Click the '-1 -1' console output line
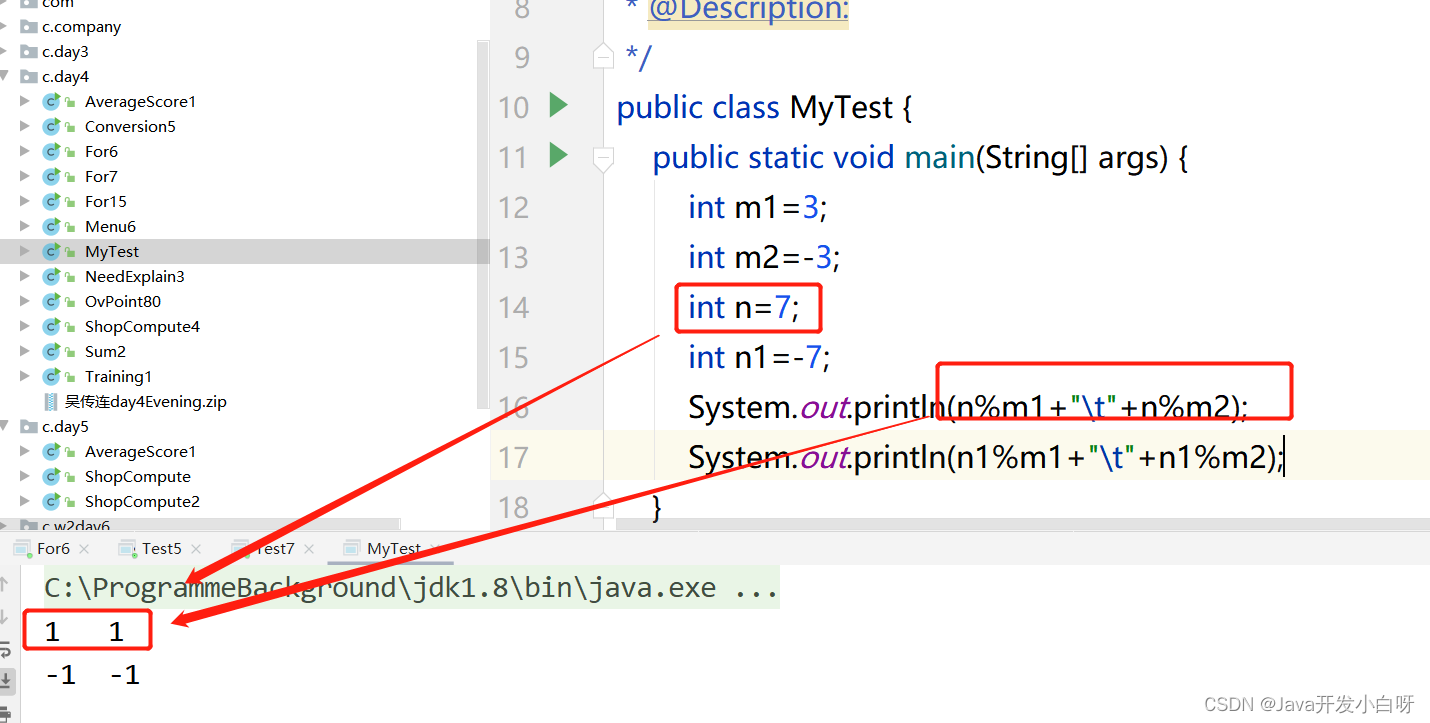The height and width of the screenshot is (723, 1430). click(92, 676)
